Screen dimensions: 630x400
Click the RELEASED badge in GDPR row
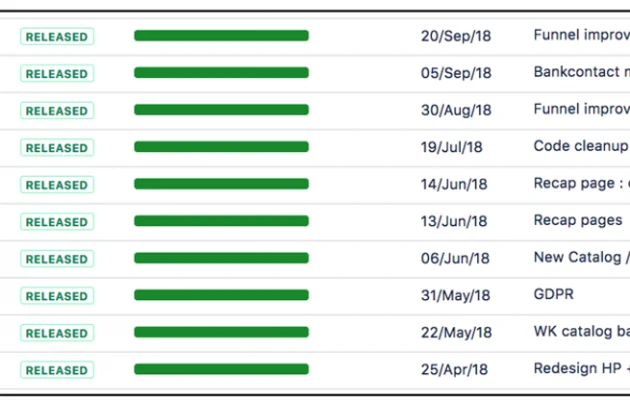tap(56, 296)
